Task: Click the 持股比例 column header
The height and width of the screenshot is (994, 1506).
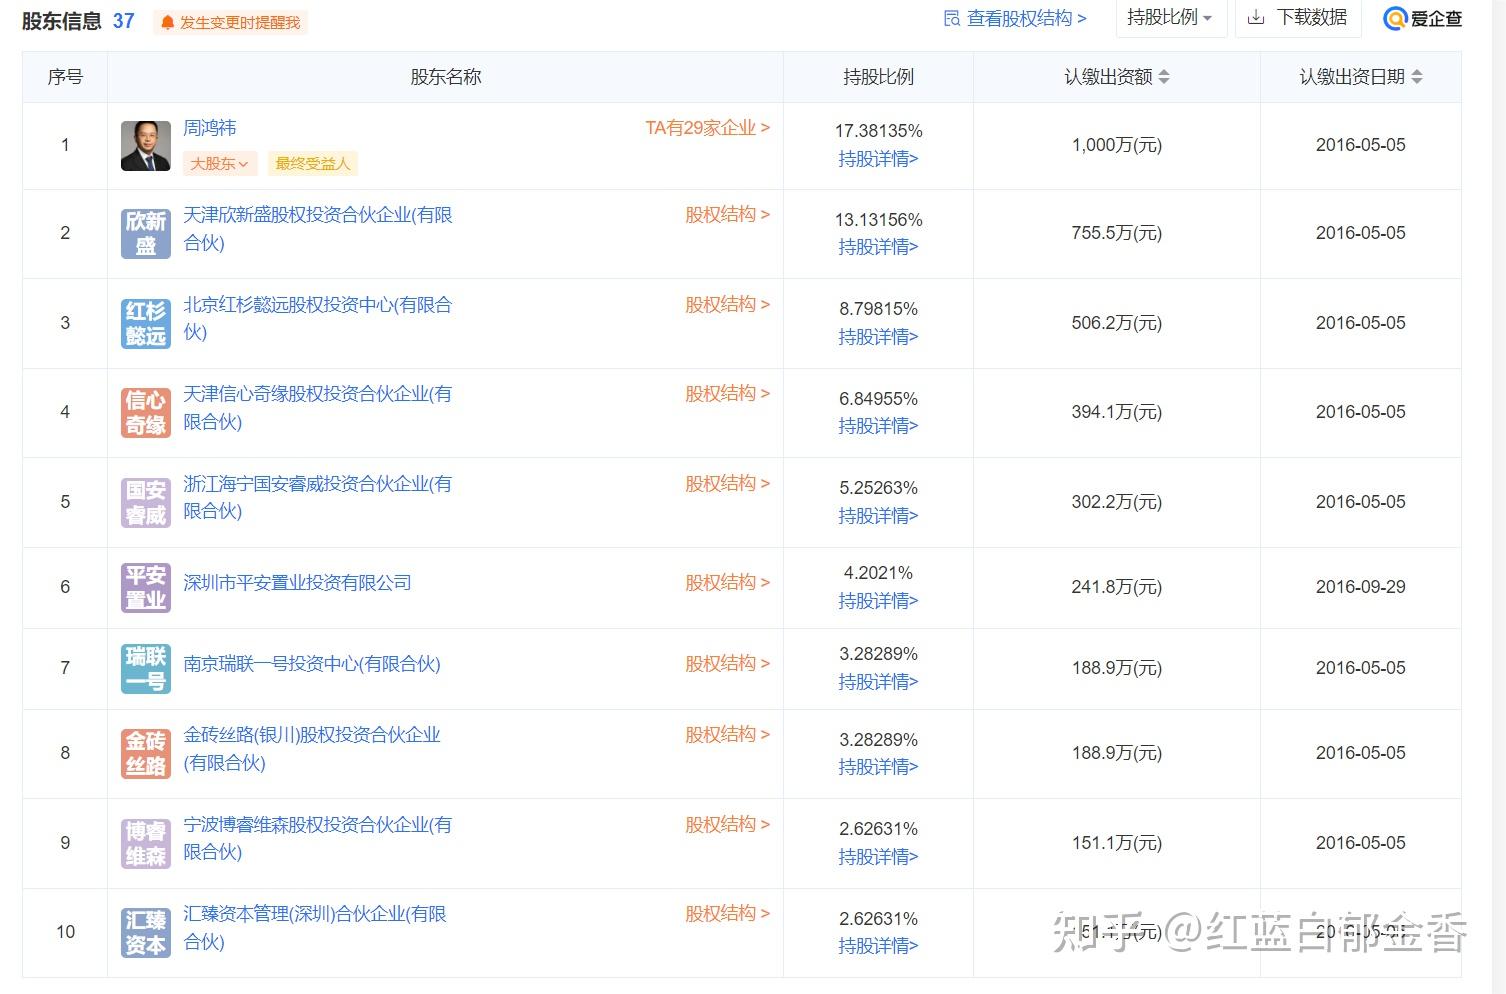Action: 878,77
